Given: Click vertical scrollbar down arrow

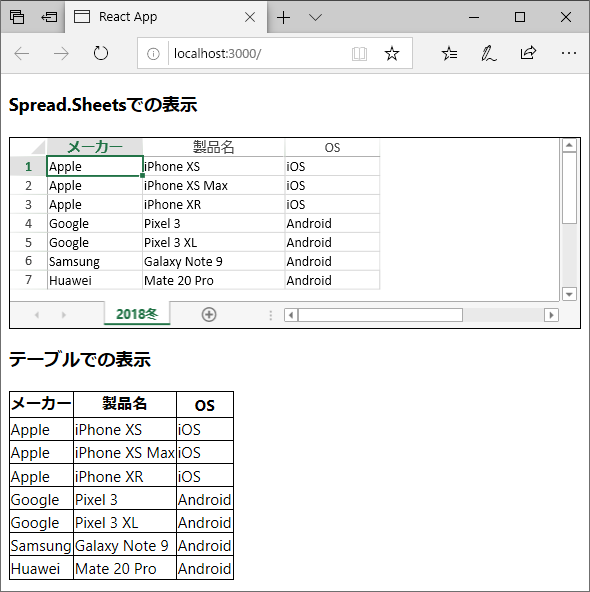Looking at the screenshot, I should coord(569,294).
